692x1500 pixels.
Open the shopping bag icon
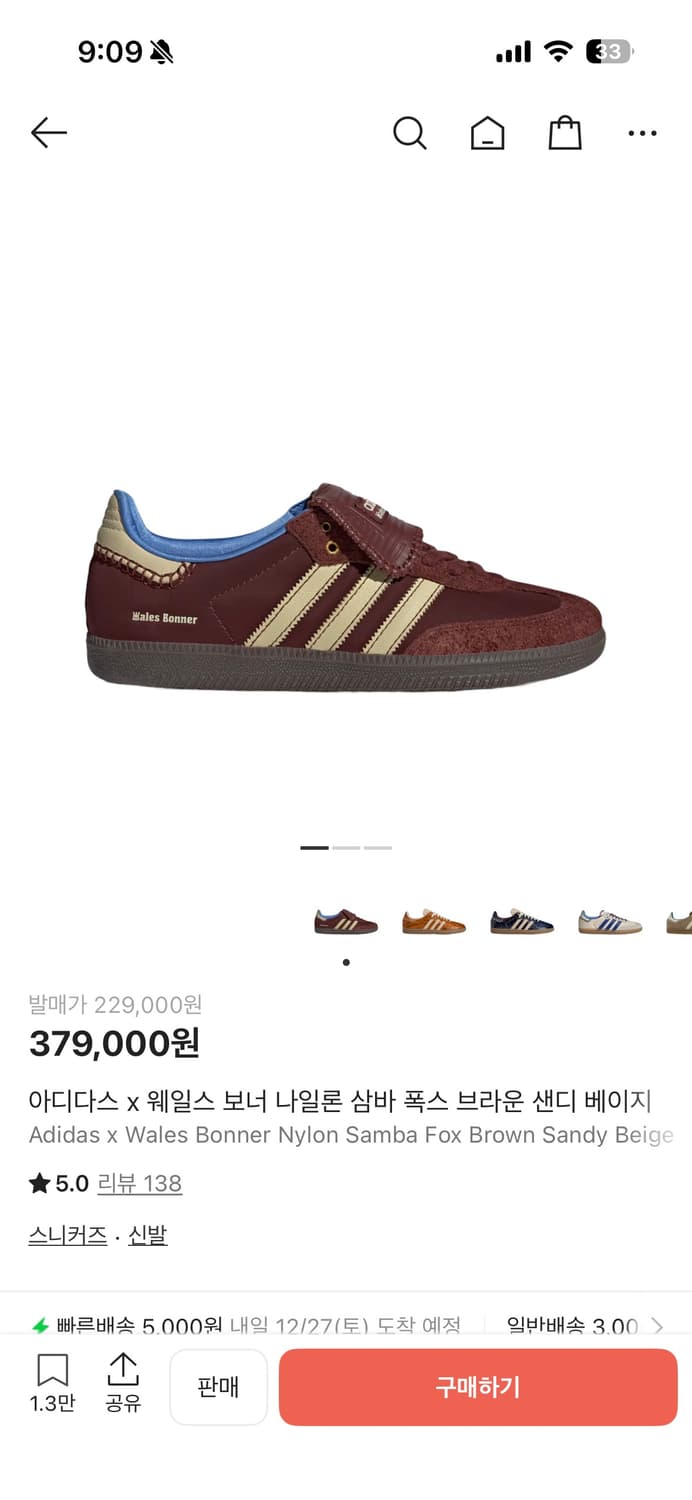click(565, 133)
